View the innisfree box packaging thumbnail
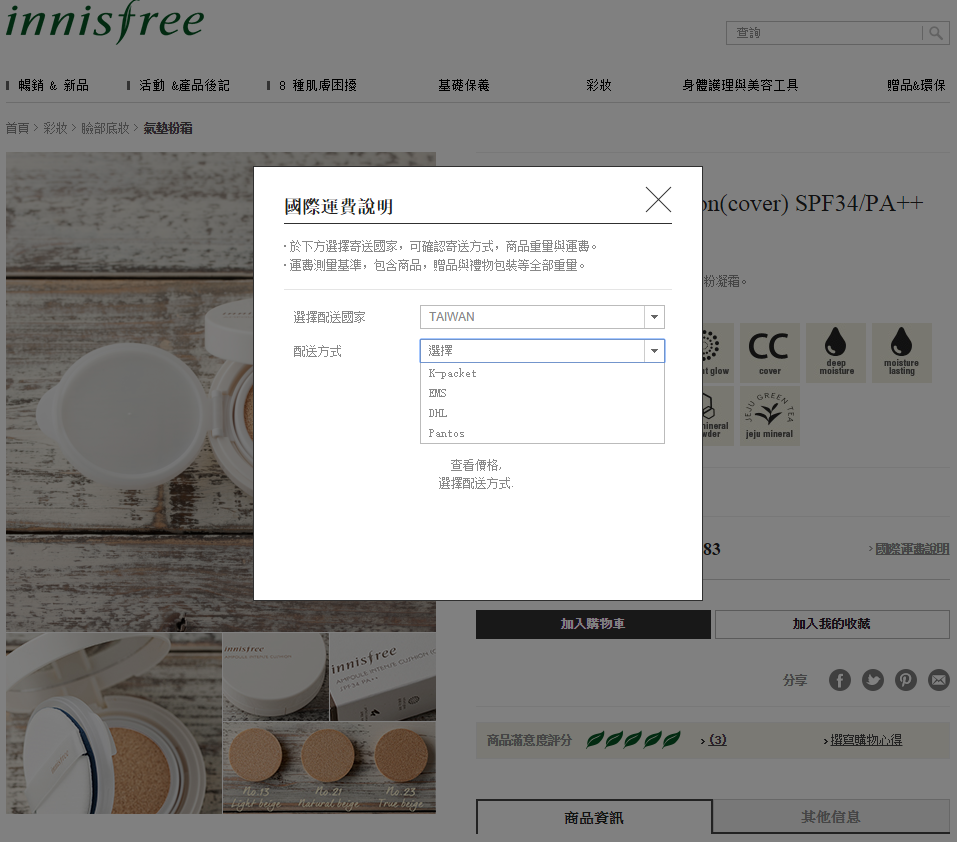This screenshot has width=957, height=842. pyautogui.click(x=383, y=677)
